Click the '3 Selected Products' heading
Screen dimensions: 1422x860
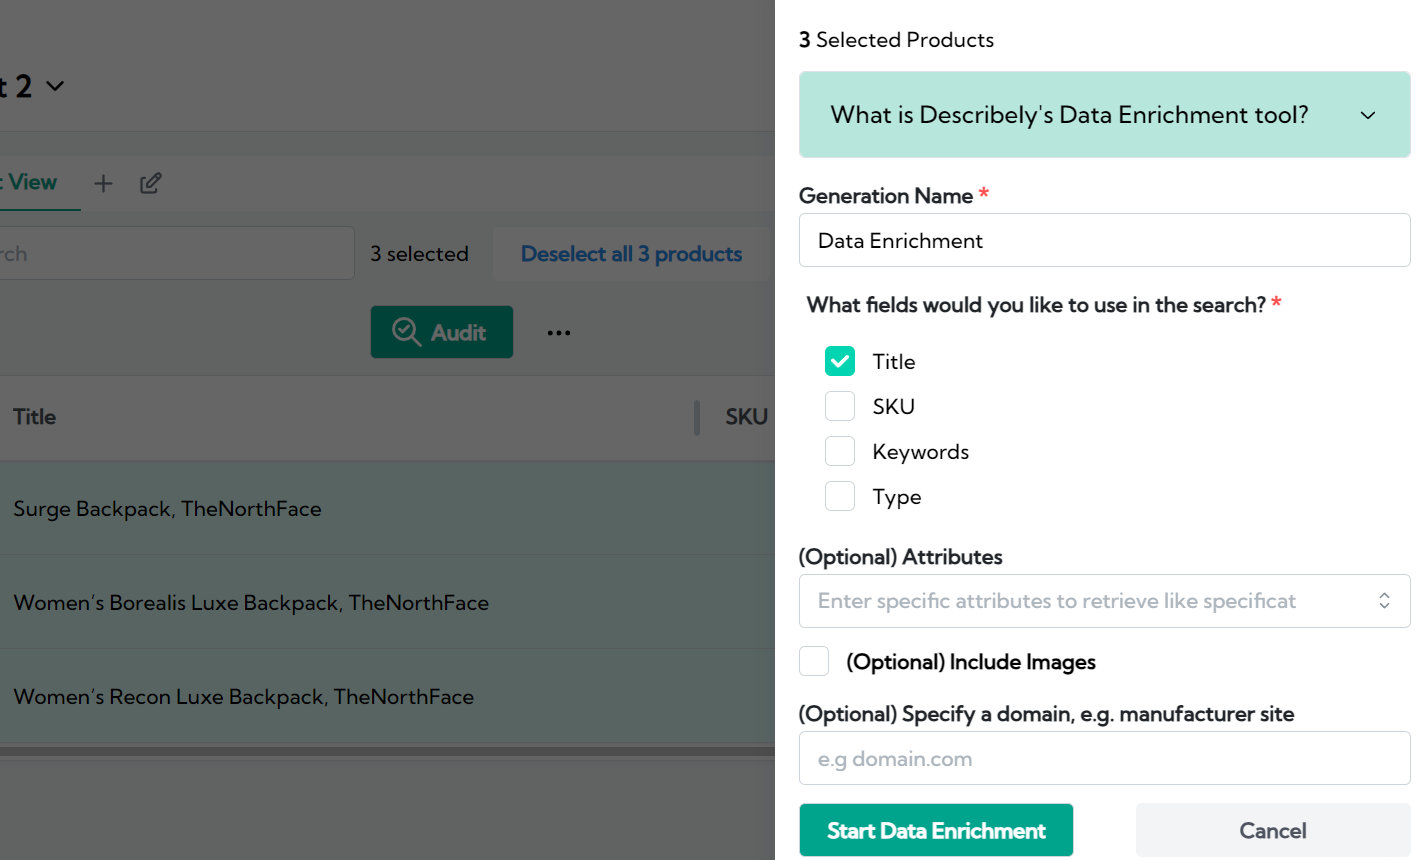point(896,40)
